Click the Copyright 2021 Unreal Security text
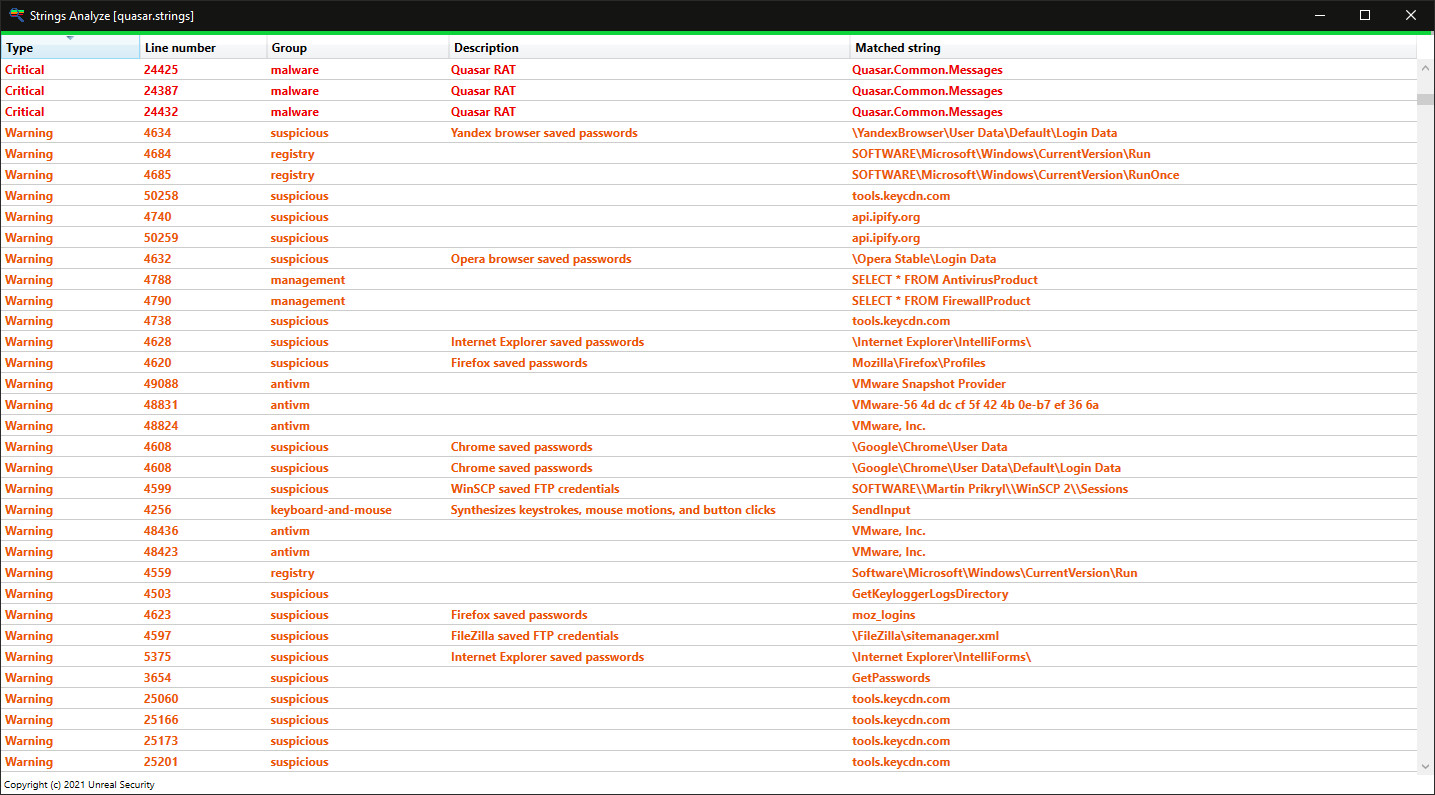The height and width of the screenshot is (795, 1435). click(80, 785)
